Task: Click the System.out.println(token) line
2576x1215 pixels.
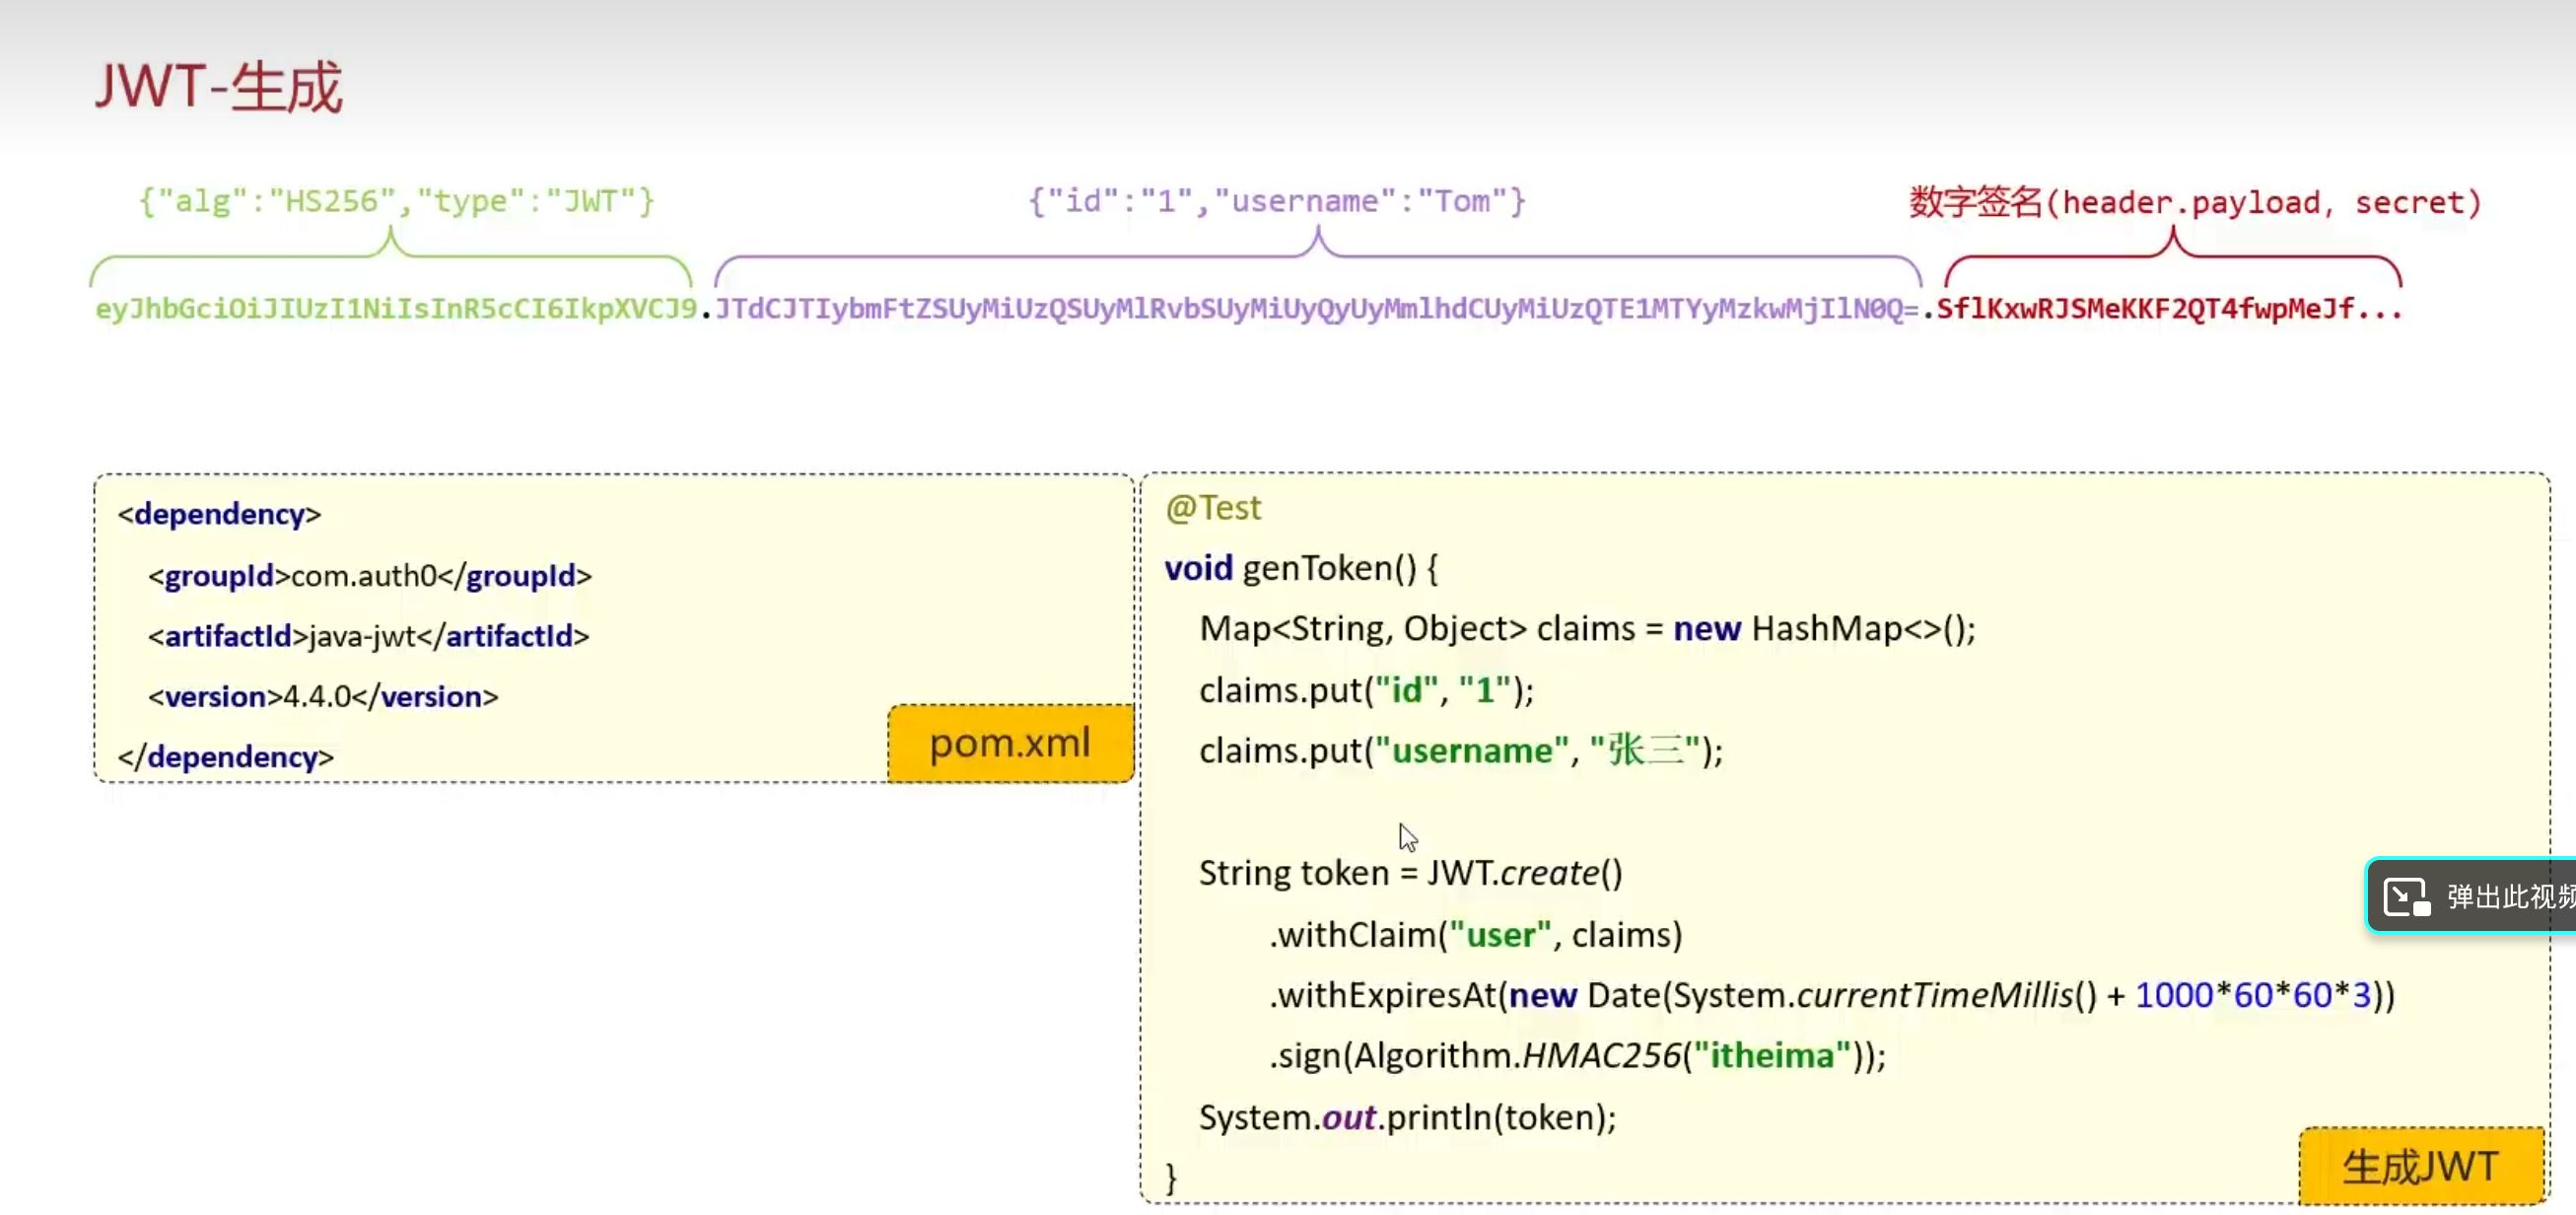Action: (x=1407, y=1117)
